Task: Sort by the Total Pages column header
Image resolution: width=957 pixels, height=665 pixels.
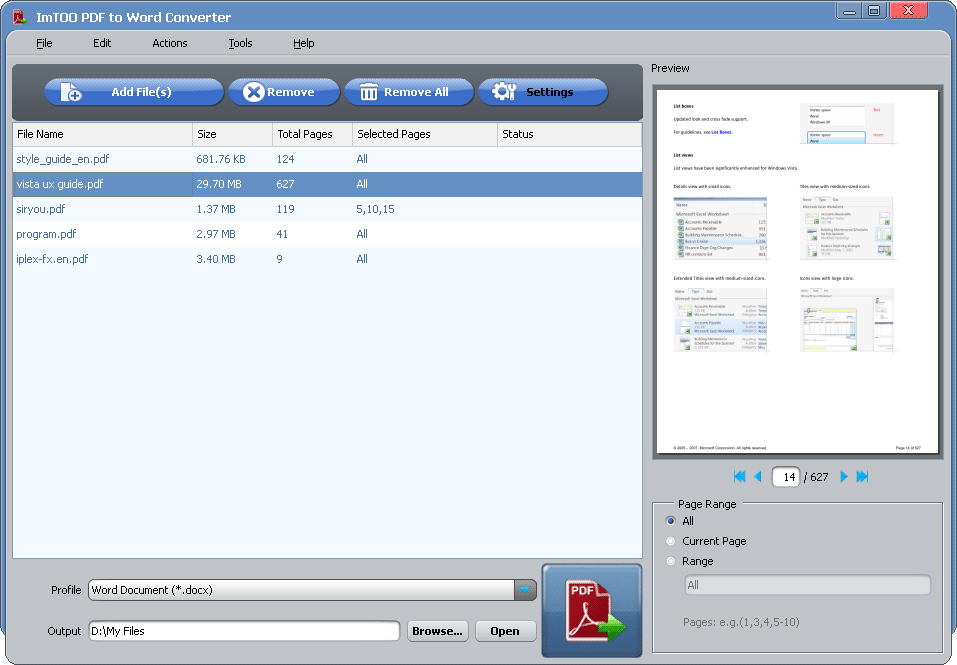Action: pos(312,134)
